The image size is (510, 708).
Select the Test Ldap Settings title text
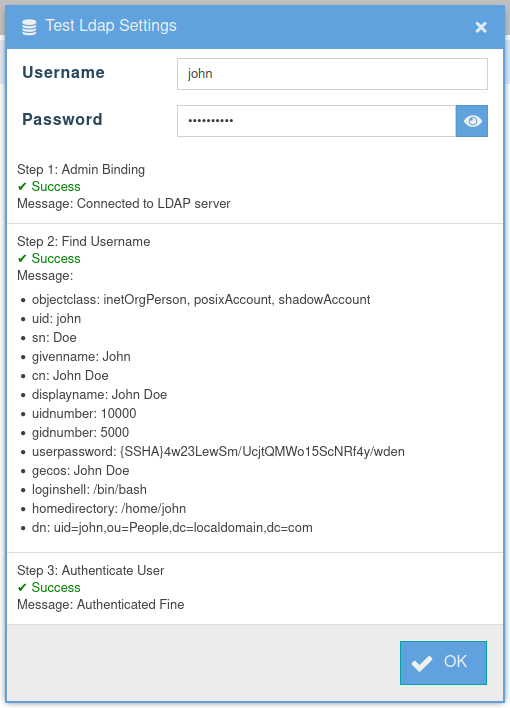pos(111,26)
